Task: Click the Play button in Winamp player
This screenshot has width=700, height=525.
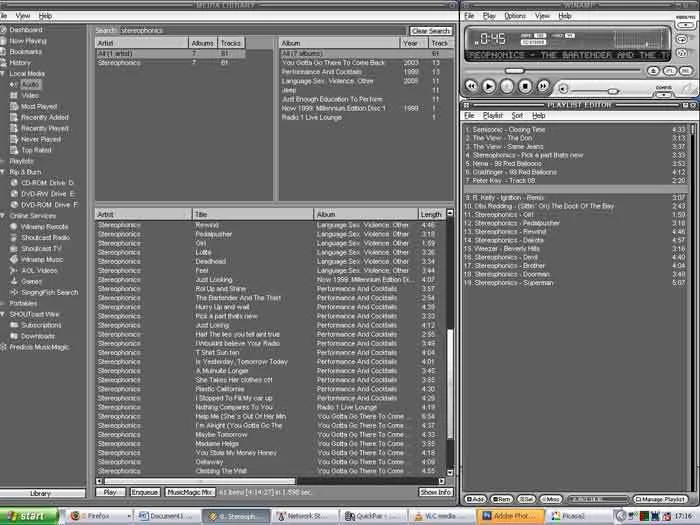Action: click(489, 86)
